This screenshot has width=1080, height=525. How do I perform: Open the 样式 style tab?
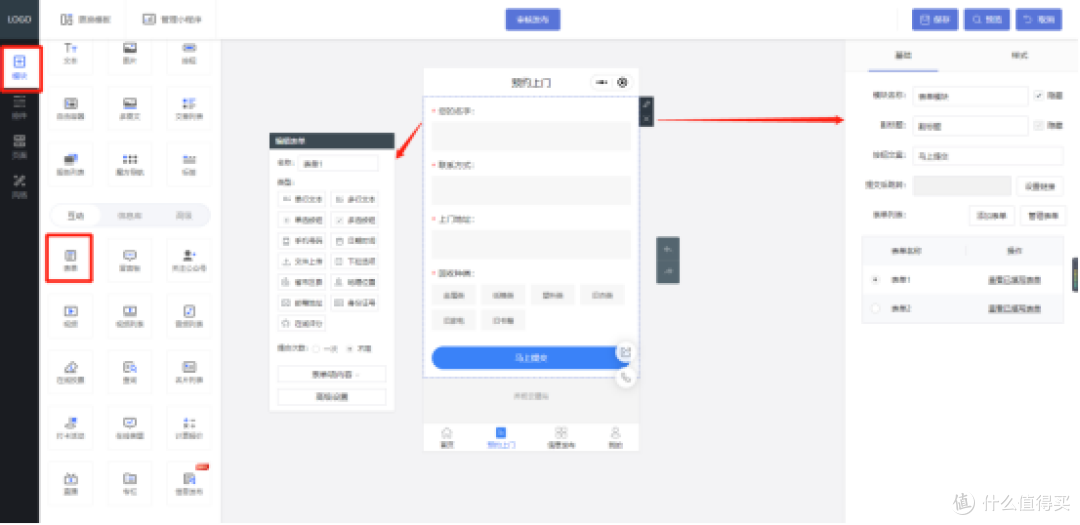1019,55
